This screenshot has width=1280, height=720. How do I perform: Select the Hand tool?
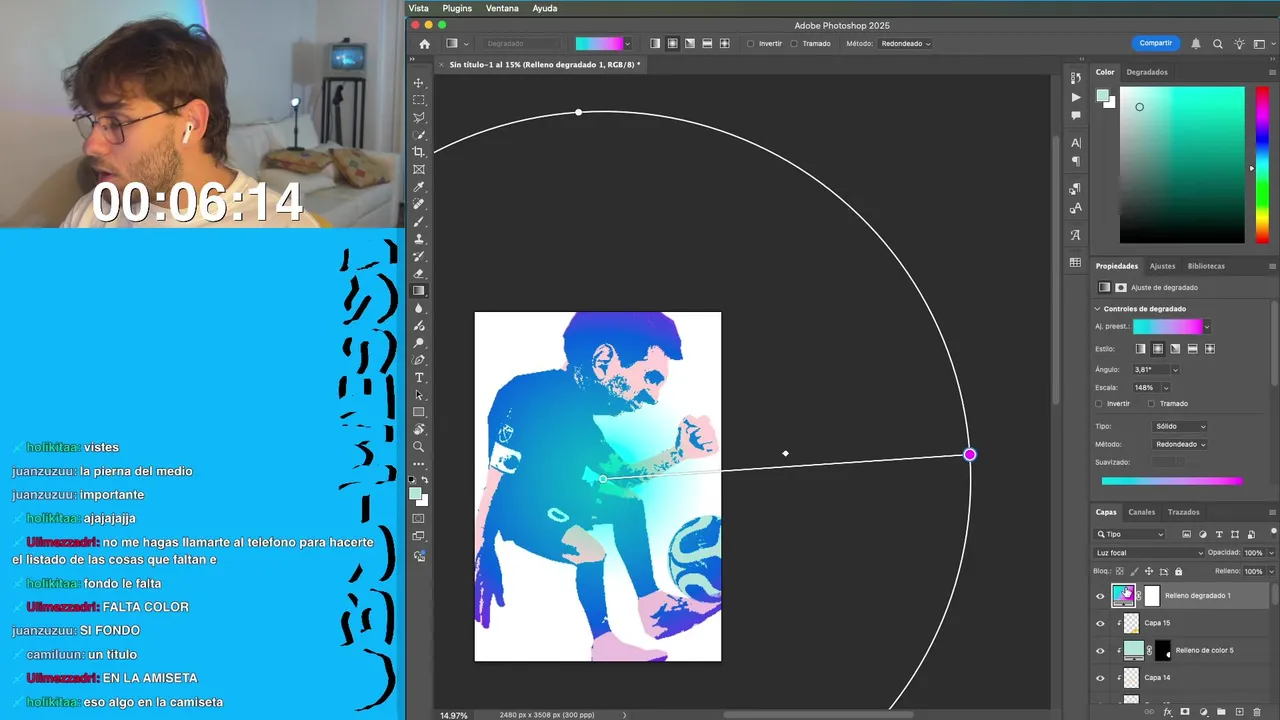coord(419,429)
